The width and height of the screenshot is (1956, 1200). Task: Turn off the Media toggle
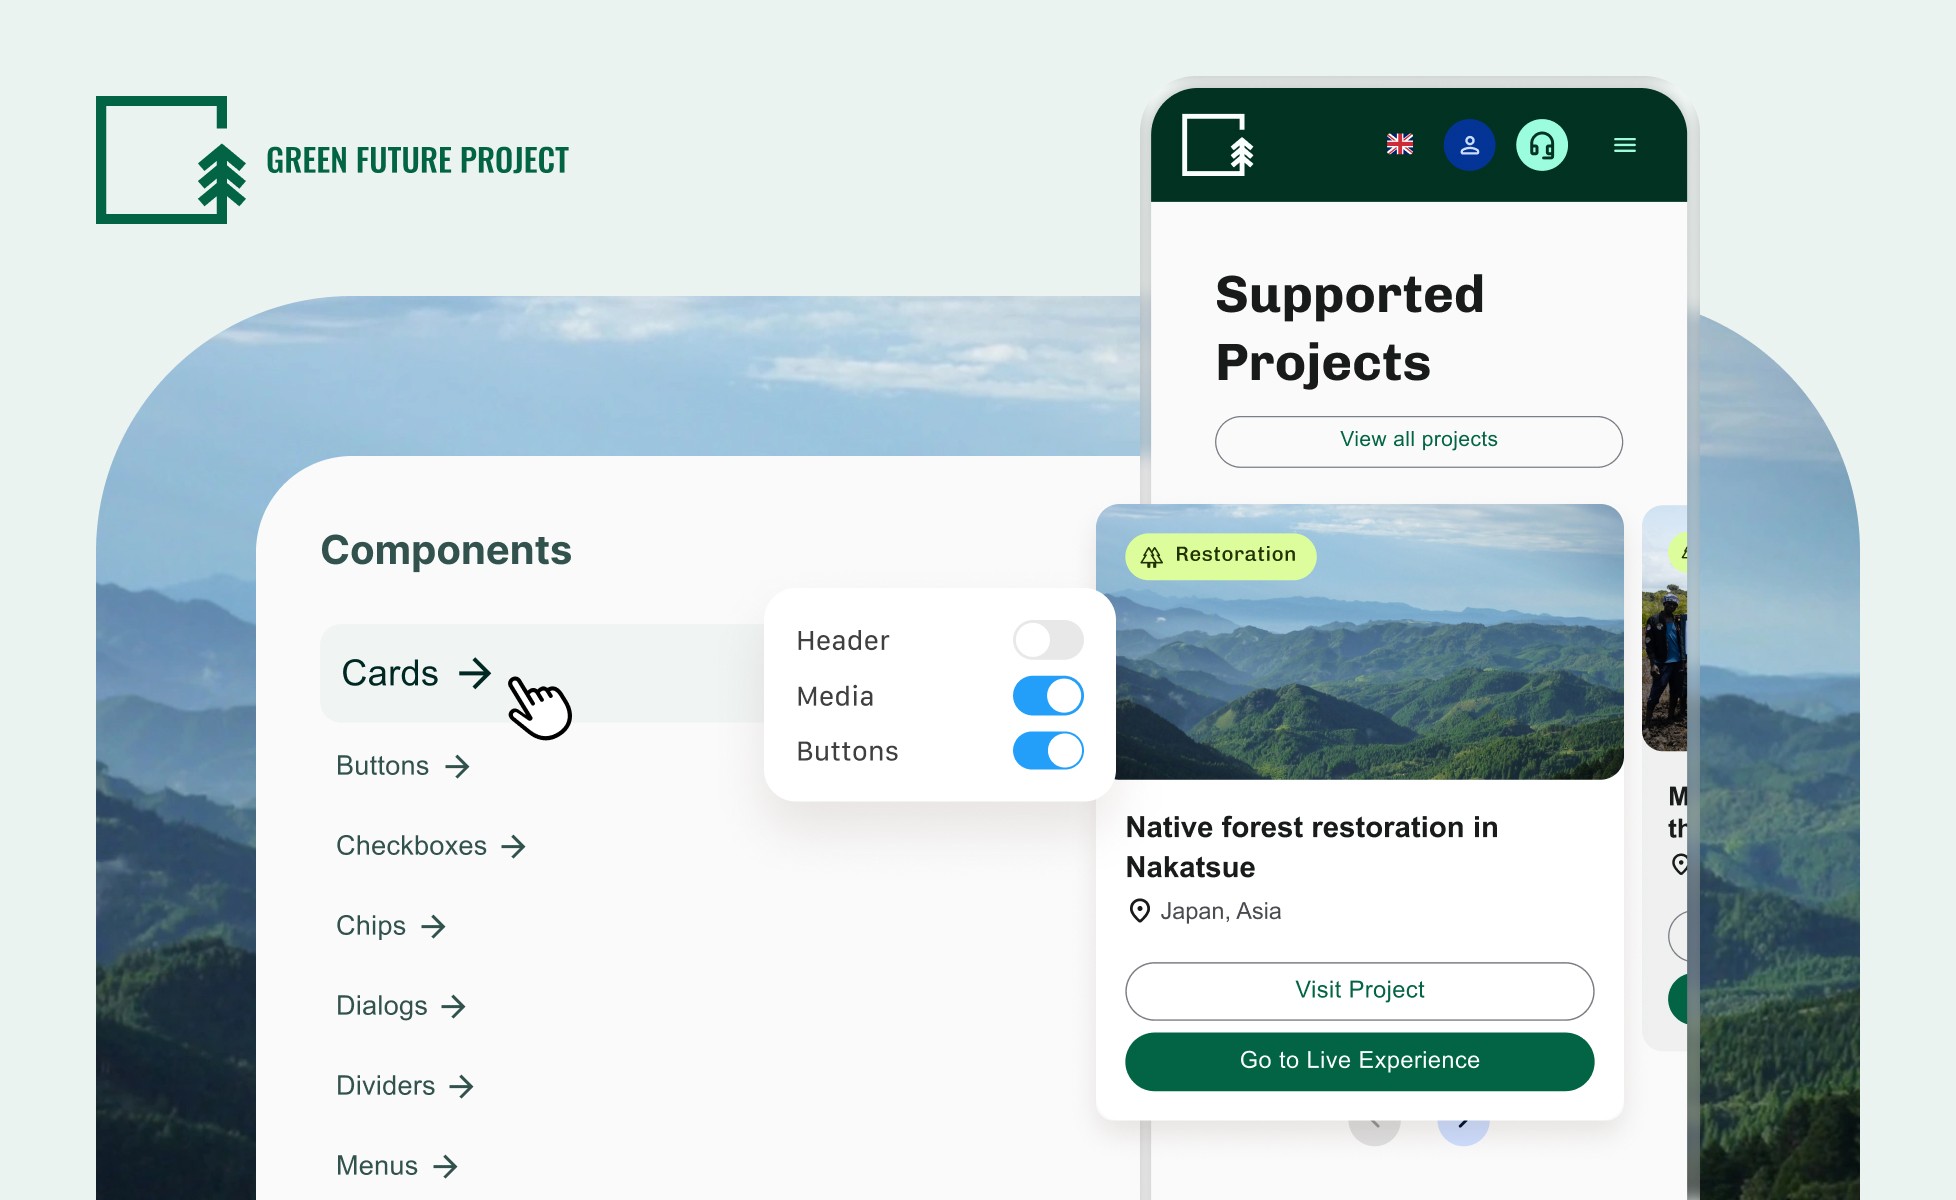(x=1048, y=696)
